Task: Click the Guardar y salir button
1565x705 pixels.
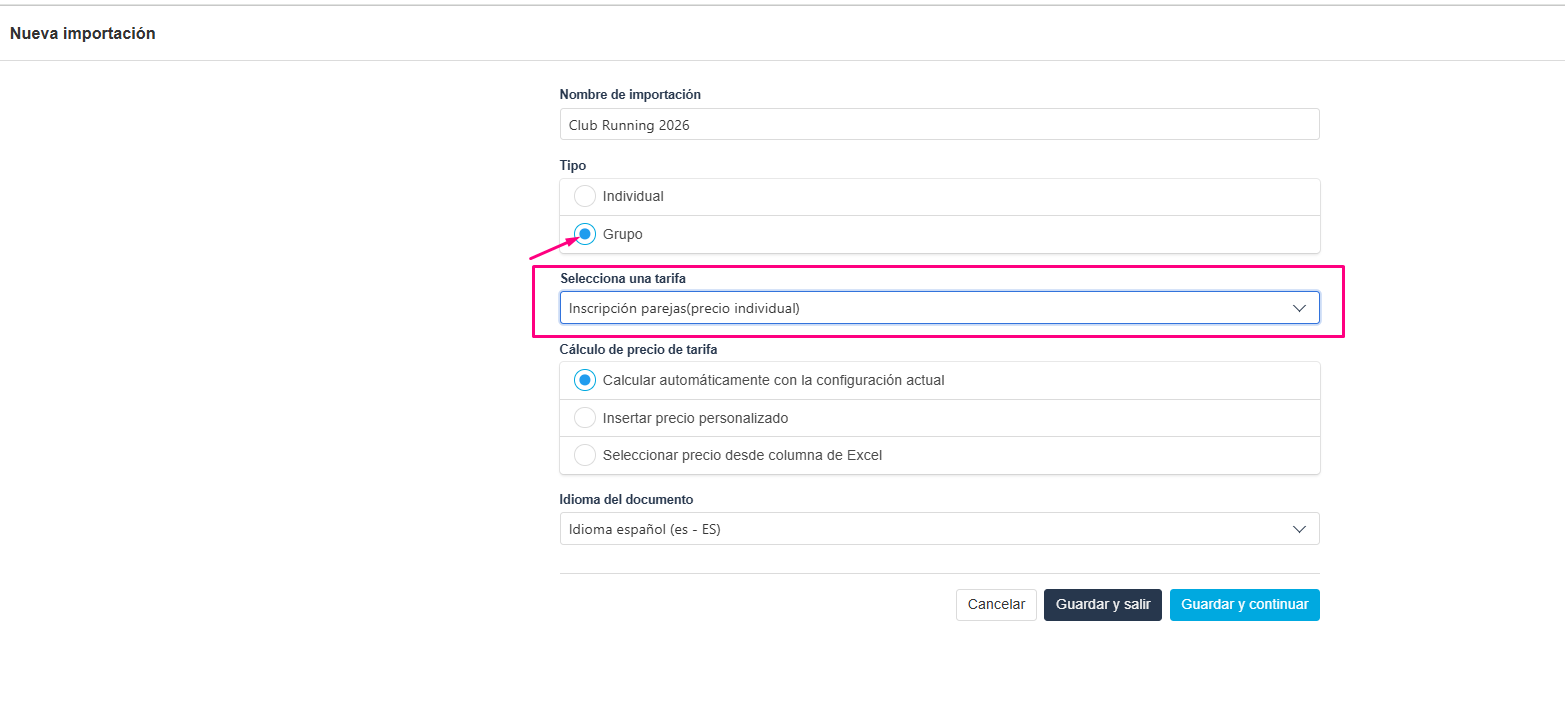Action: pos(1102,605)
